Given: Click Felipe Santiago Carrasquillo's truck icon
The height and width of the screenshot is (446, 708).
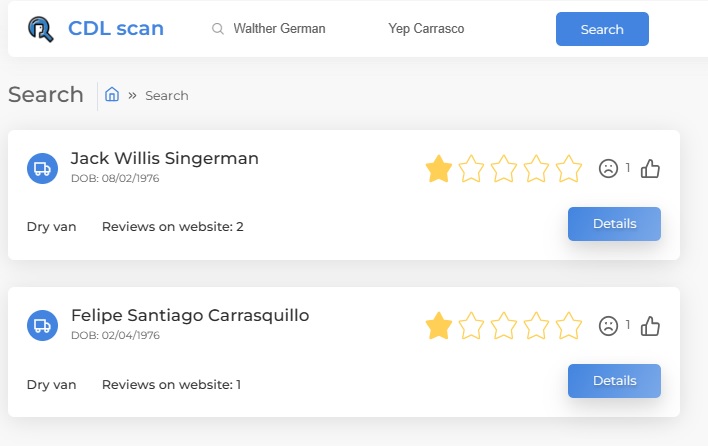Looking at the screenshot, I should click(42, 325).
